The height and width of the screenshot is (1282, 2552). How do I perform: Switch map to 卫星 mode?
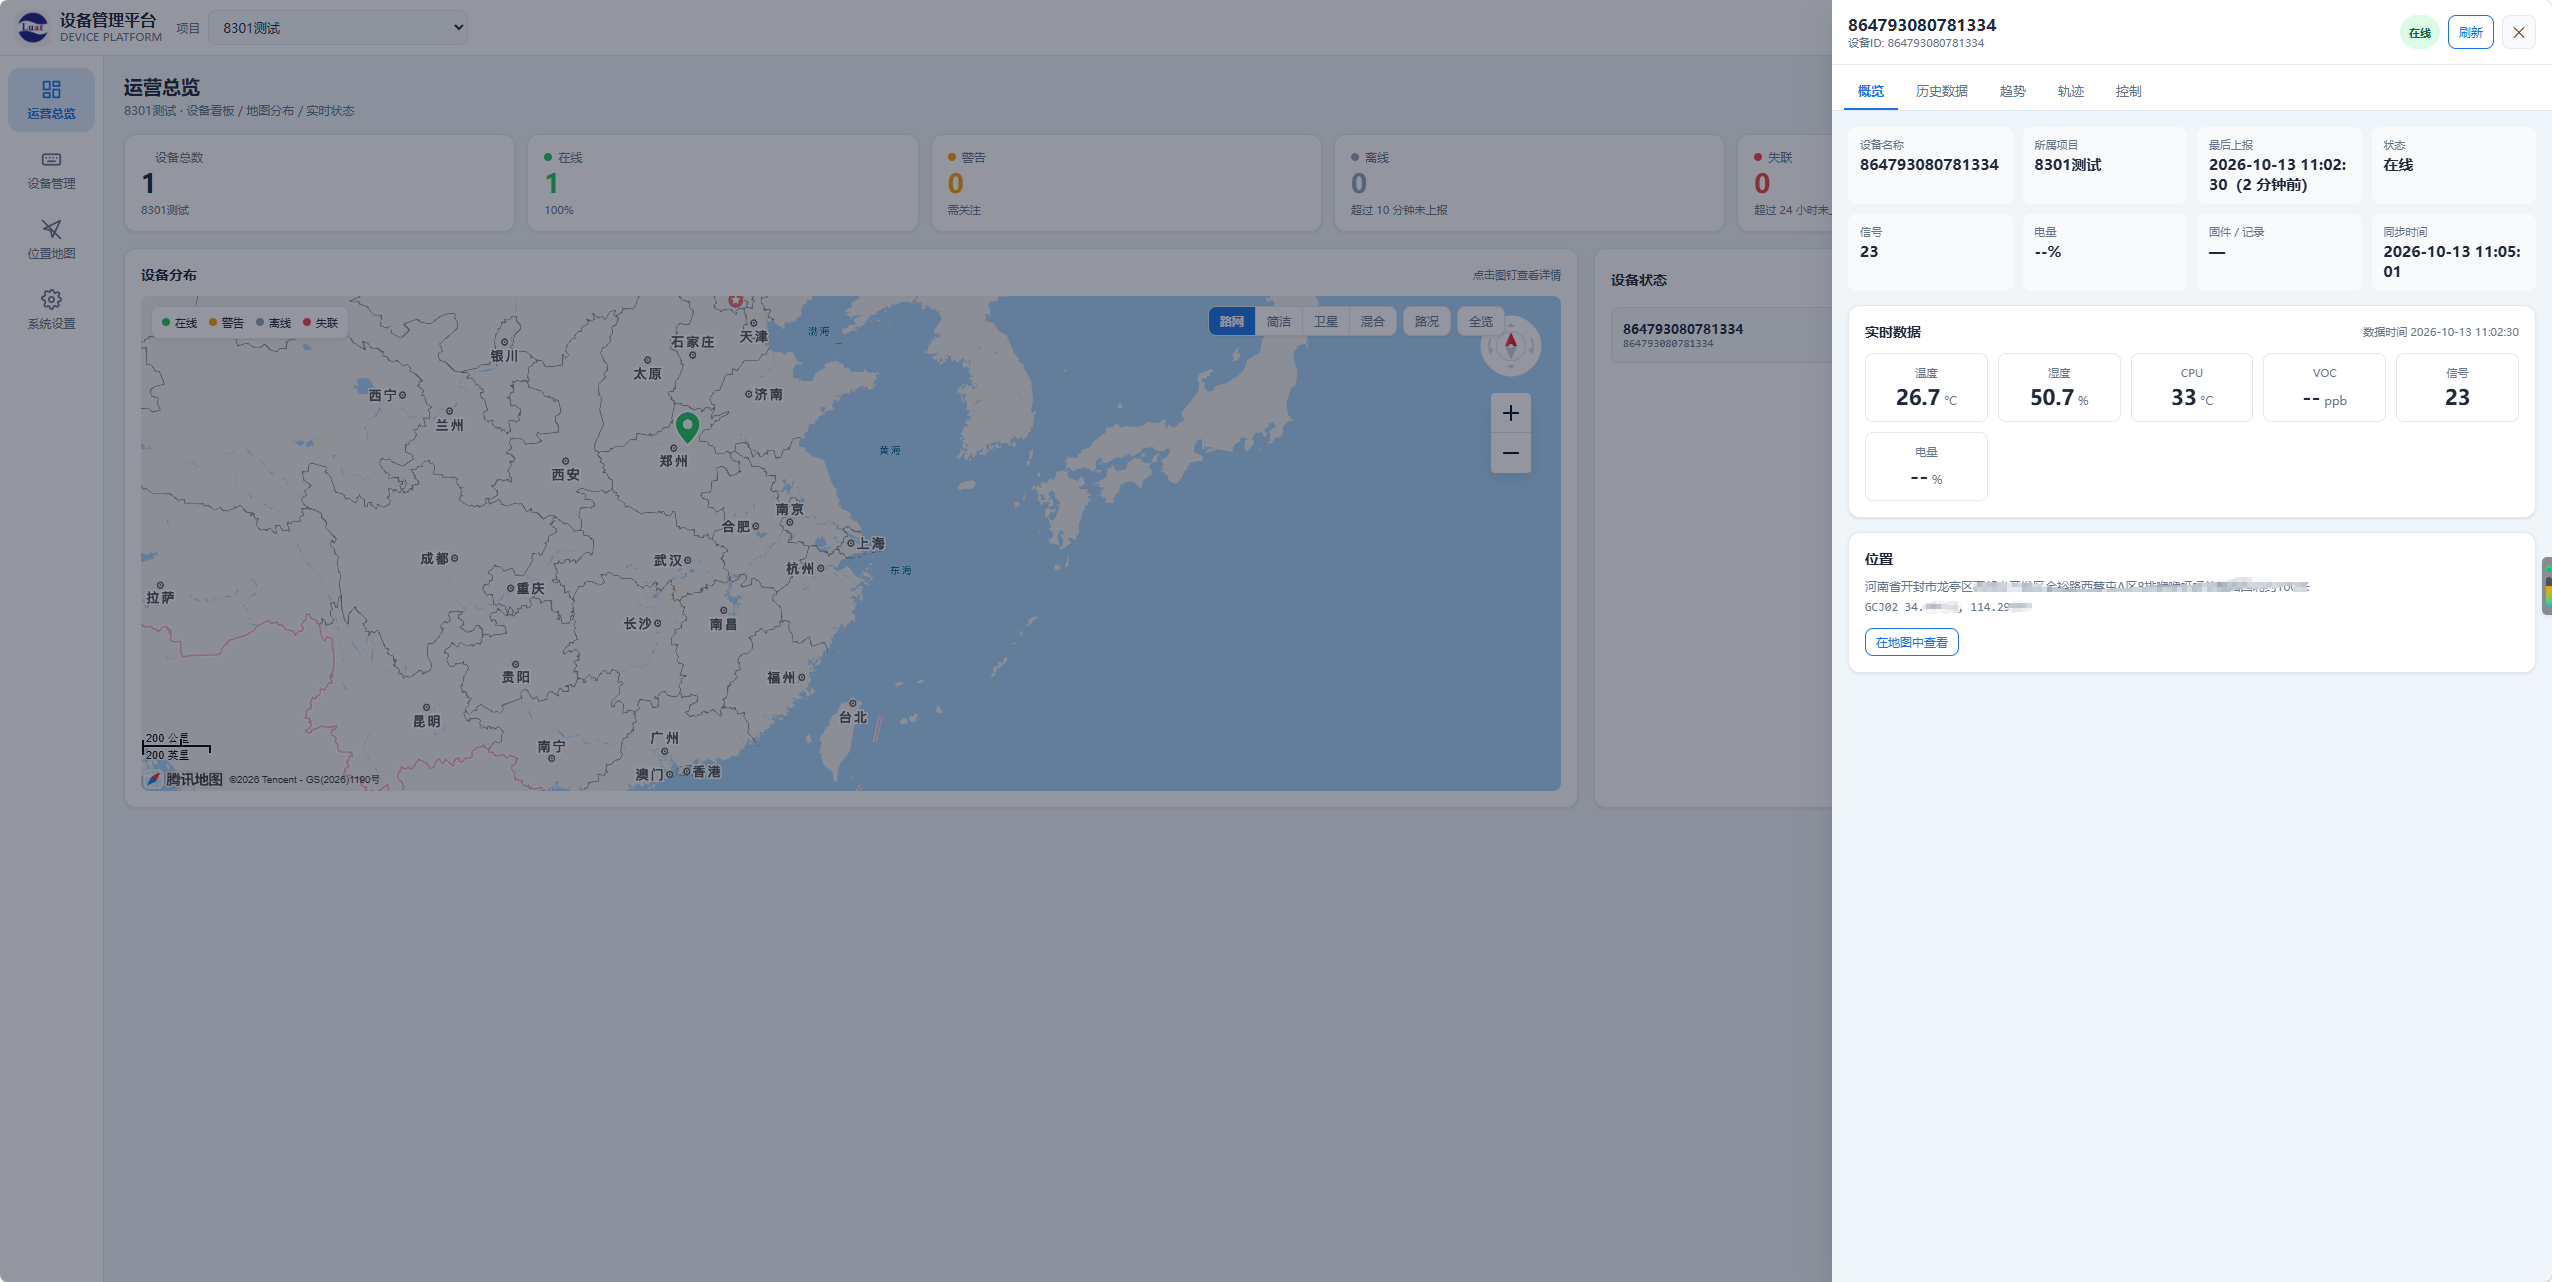(1325, 321)
